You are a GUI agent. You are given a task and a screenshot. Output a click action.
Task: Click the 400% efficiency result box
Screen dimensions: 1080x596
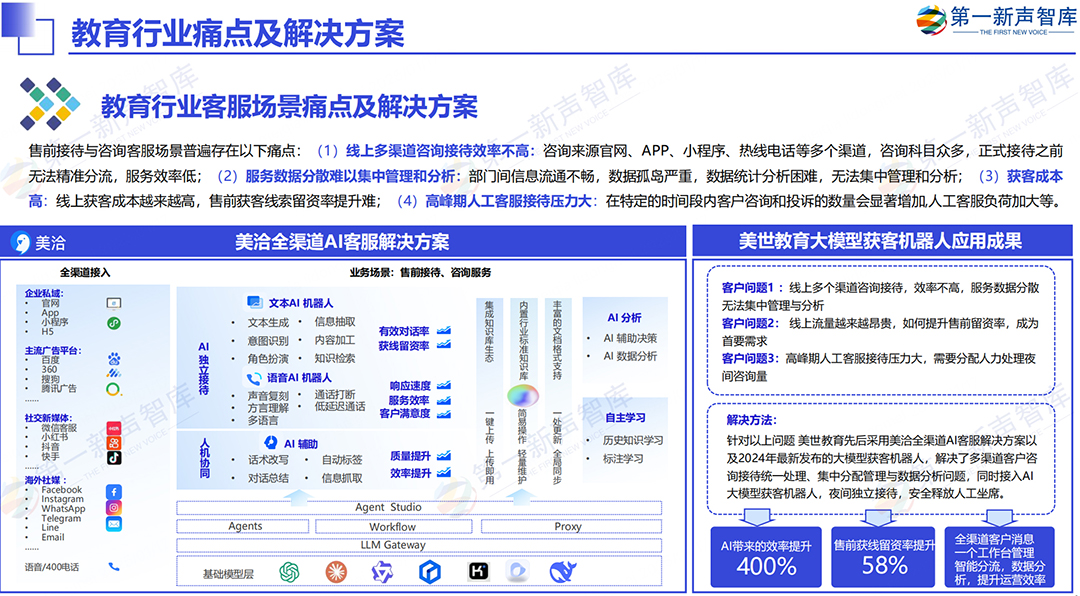[766, 556]
